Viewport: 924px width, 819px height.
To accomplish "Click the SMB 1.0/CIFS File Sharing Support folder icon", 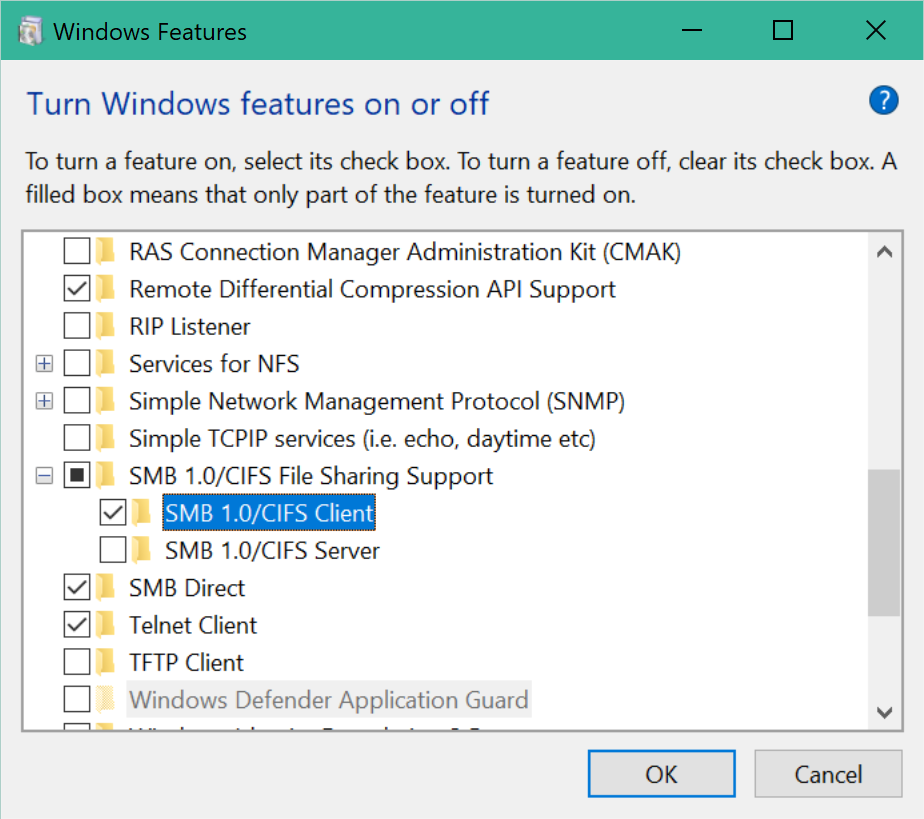I will click(x=105, y=475).
